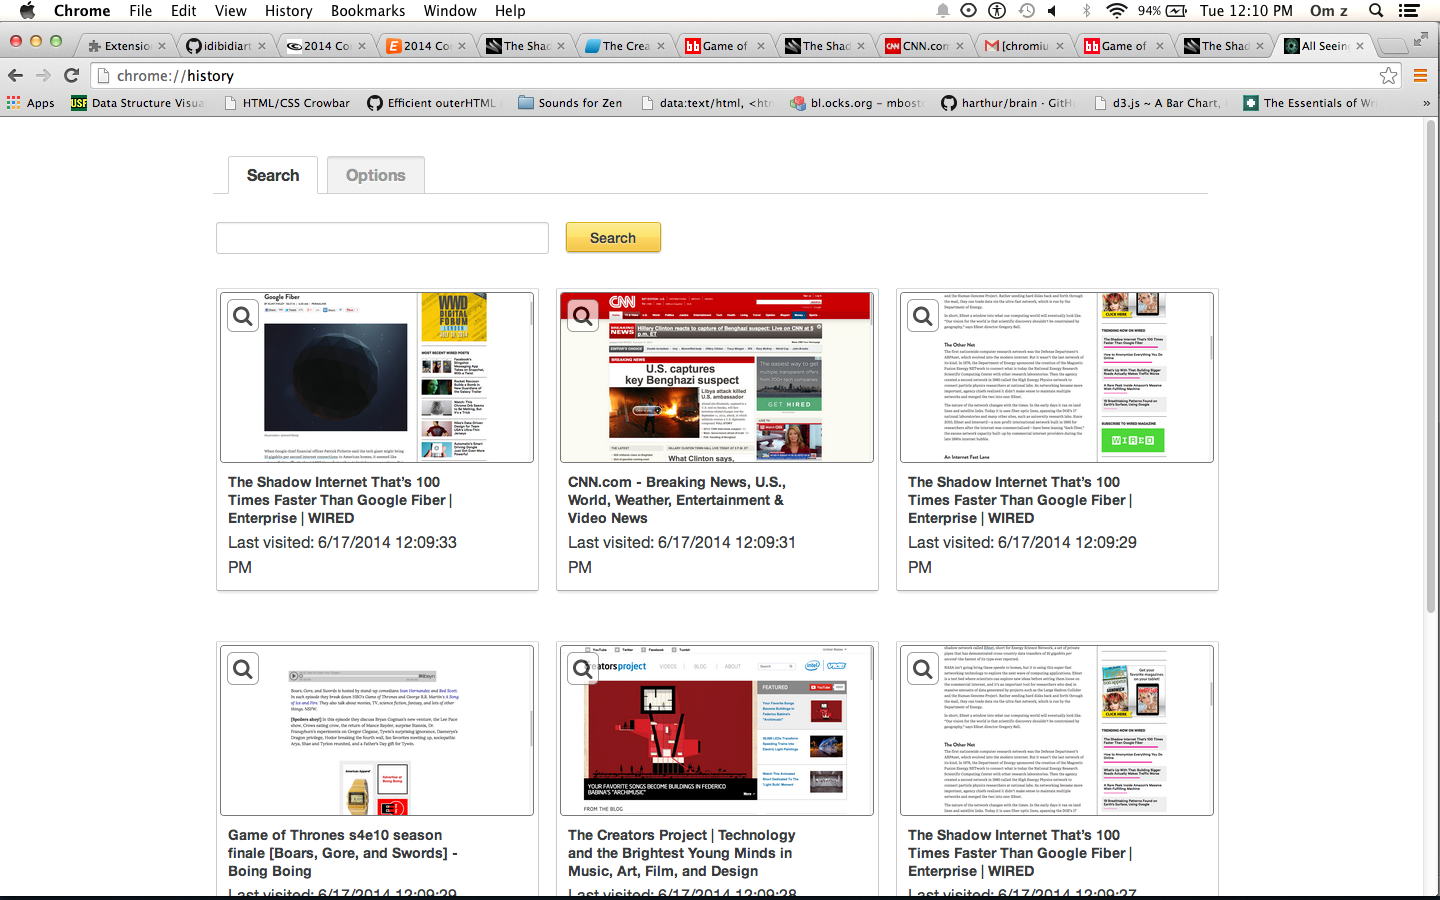Click the browser forward arrow

(x=43, y=75)
